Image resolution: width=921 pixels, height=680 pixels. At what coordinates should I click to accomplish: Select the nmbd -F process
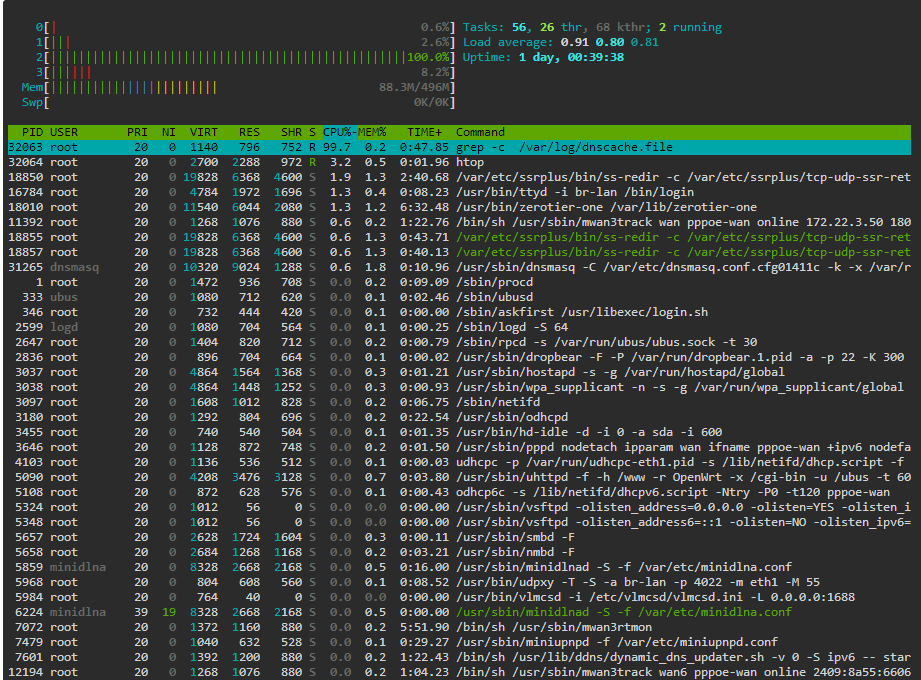pyautogui.click(x=459, y=552)
